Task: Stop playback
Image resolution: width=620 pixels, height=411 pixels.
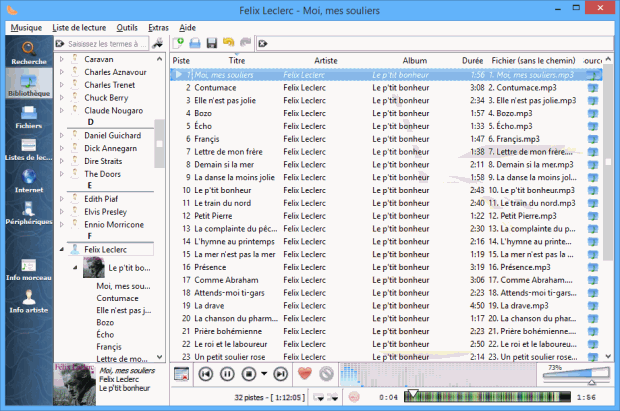Action: (x=249, y=374)
